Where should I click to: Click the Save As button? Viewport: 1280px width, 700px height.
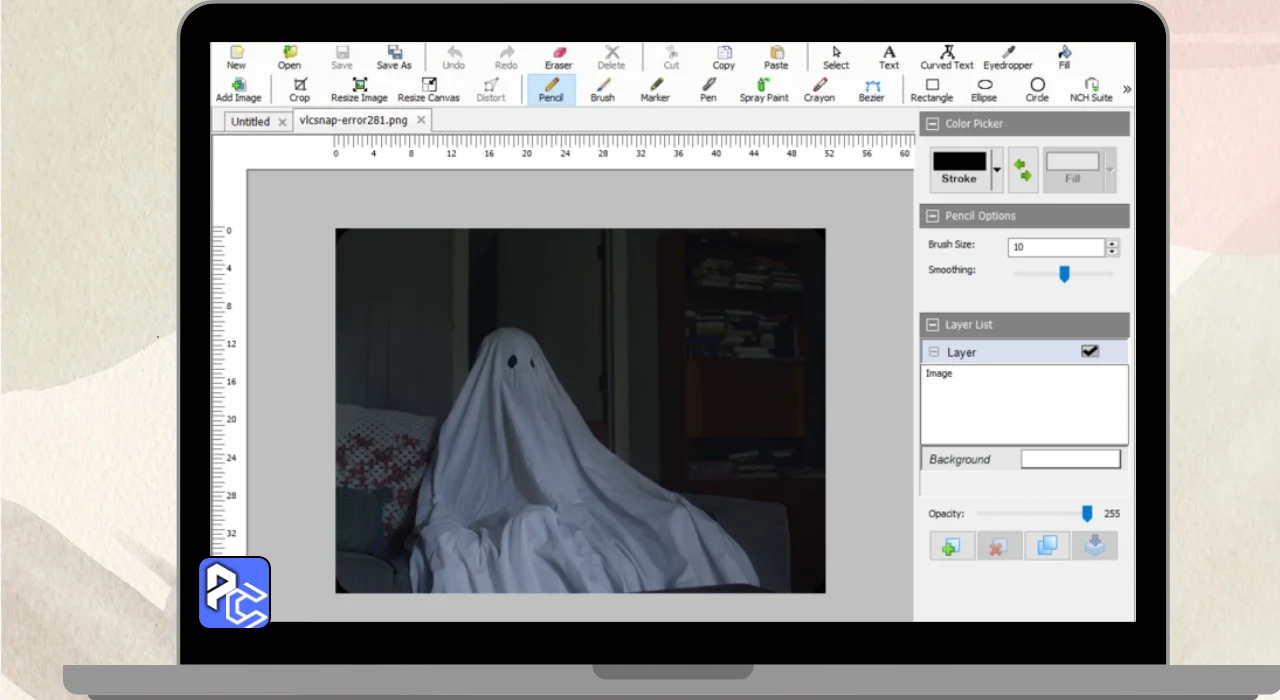click(394, 57)
